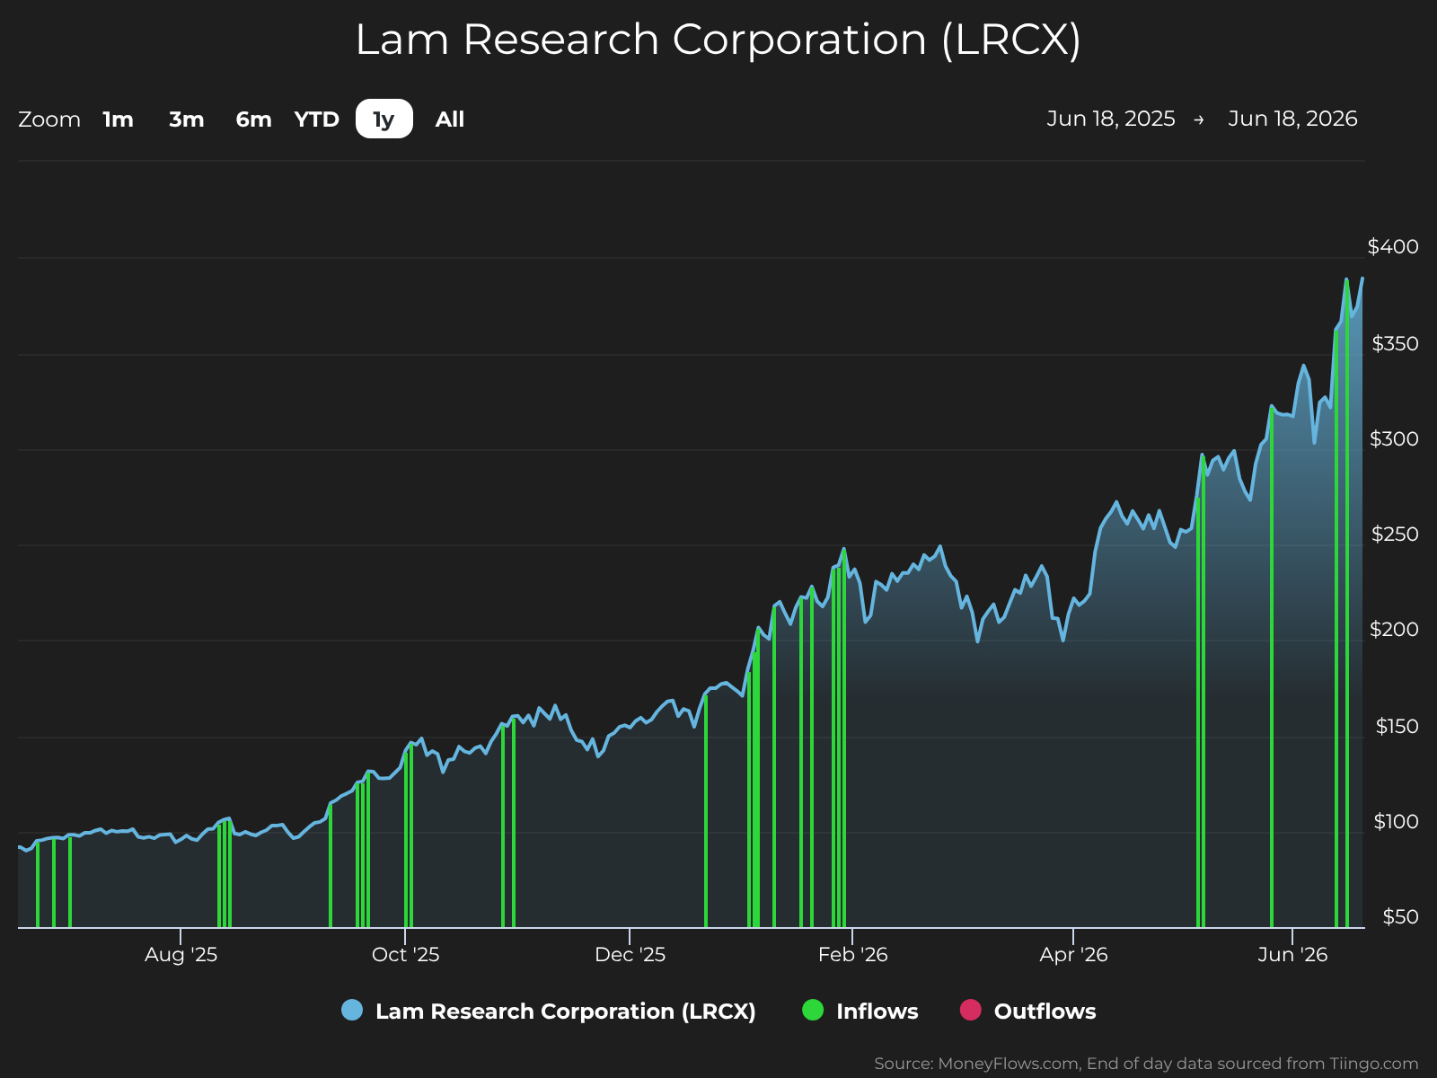Click the green Inflows legend dot

(x=813, y=1010)
